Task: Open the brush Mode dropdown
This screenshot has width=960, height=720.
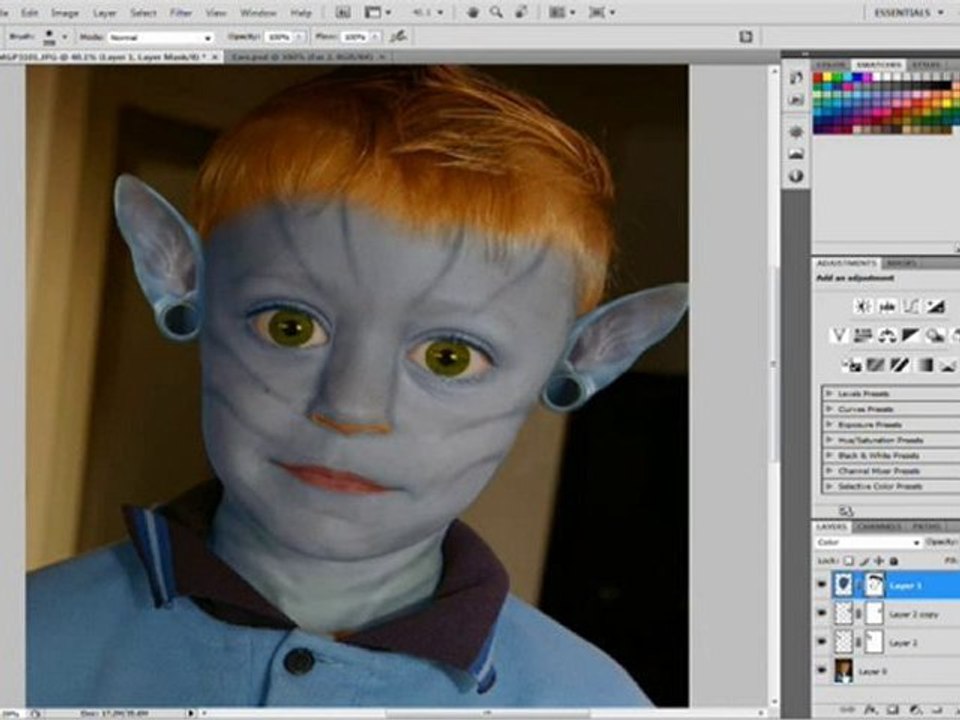Action: point(160,37)
